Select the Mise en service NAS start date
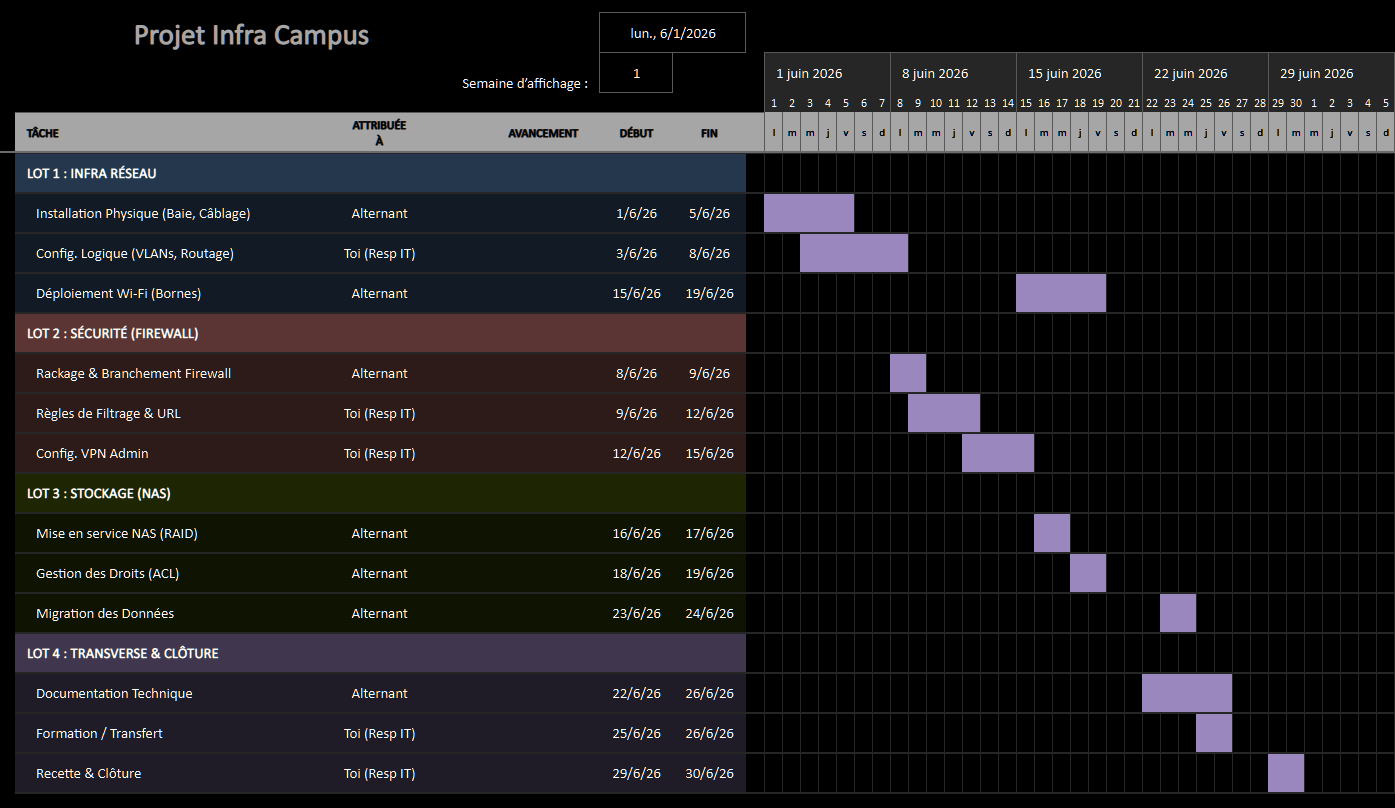 pyautogui.click(x=636, y=533)
